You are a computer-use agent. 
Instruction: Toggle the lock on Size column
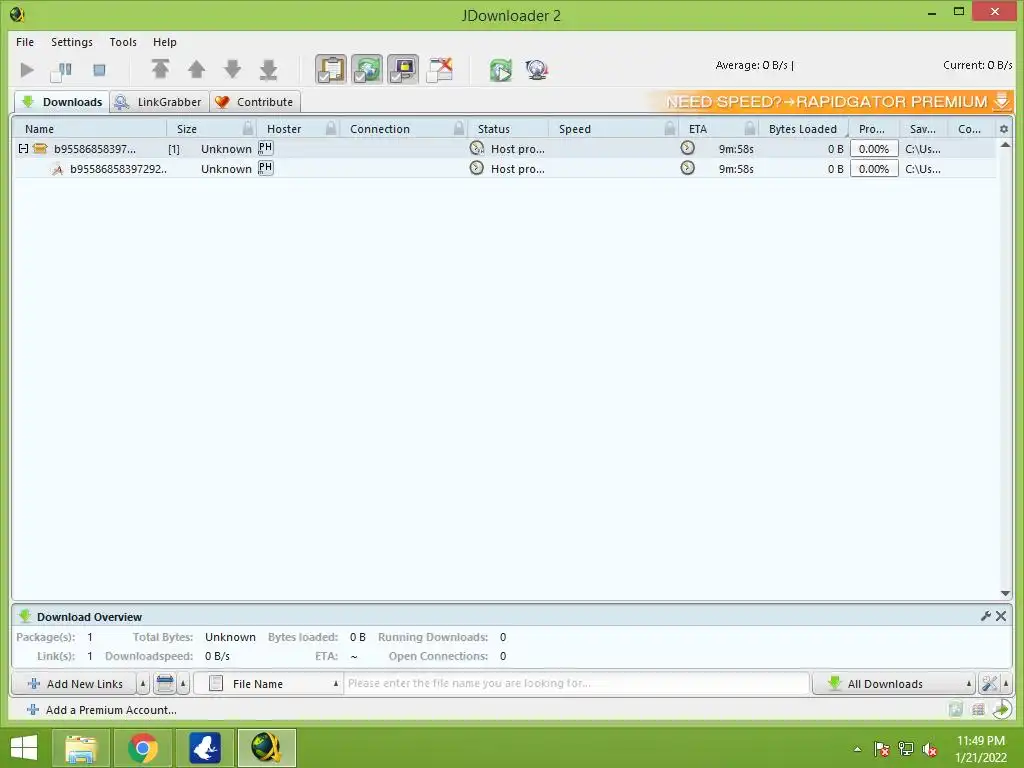tap(248, 128)
